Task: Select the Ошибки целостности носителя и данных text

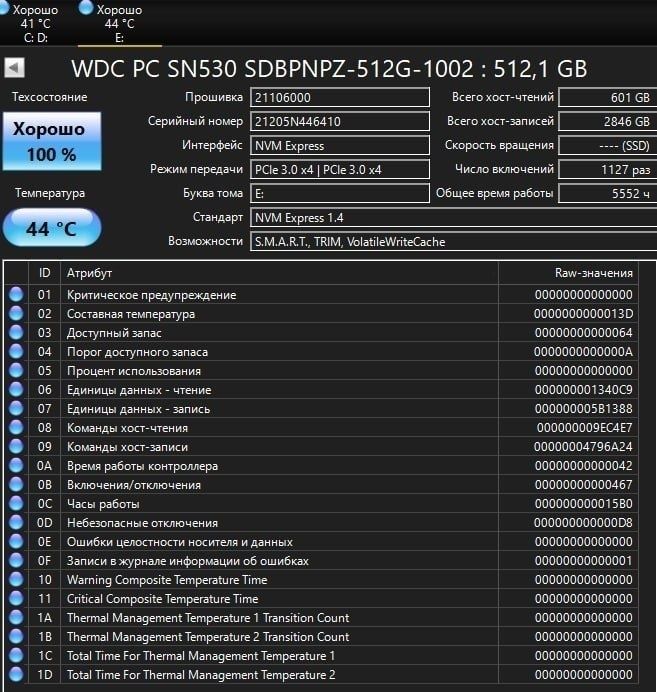Action: click(180, 542)
